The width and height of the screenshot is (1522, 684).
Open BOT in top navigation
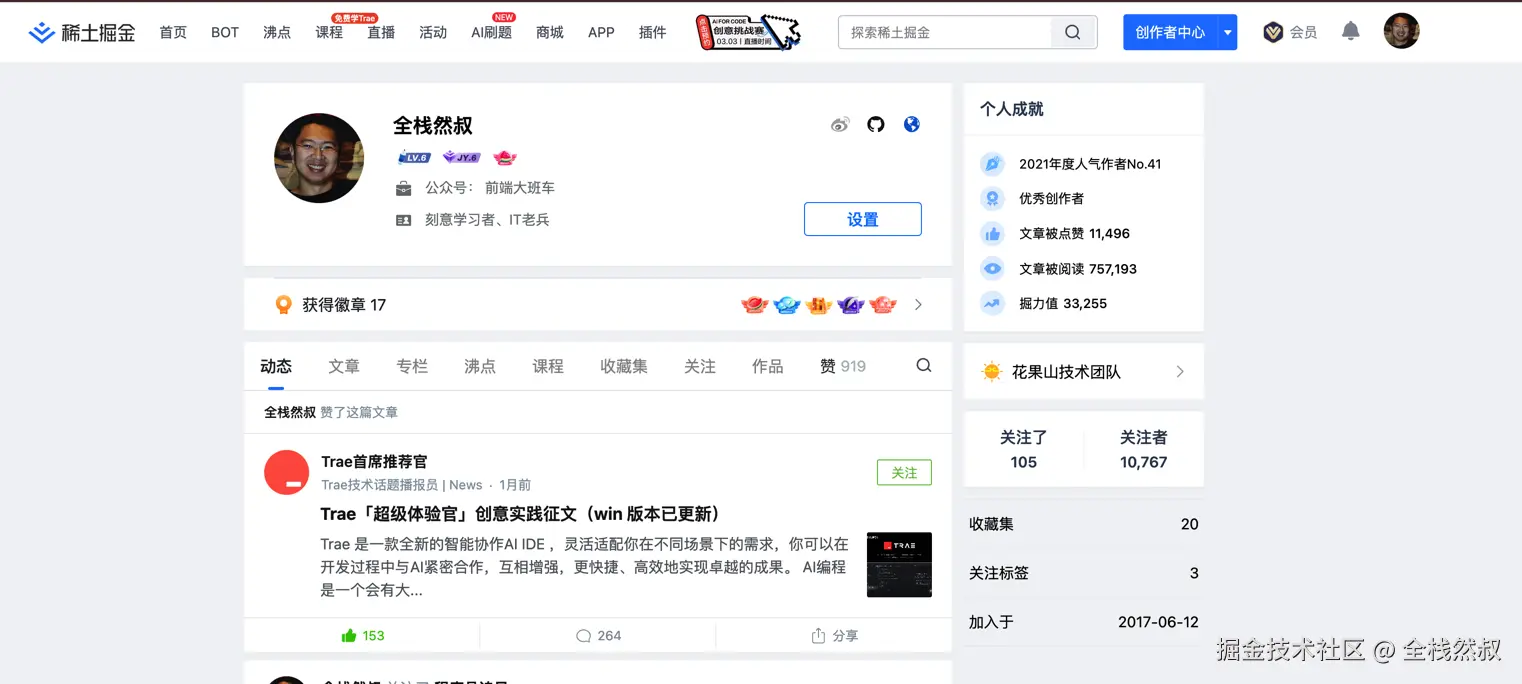click(x=225, y=32)
